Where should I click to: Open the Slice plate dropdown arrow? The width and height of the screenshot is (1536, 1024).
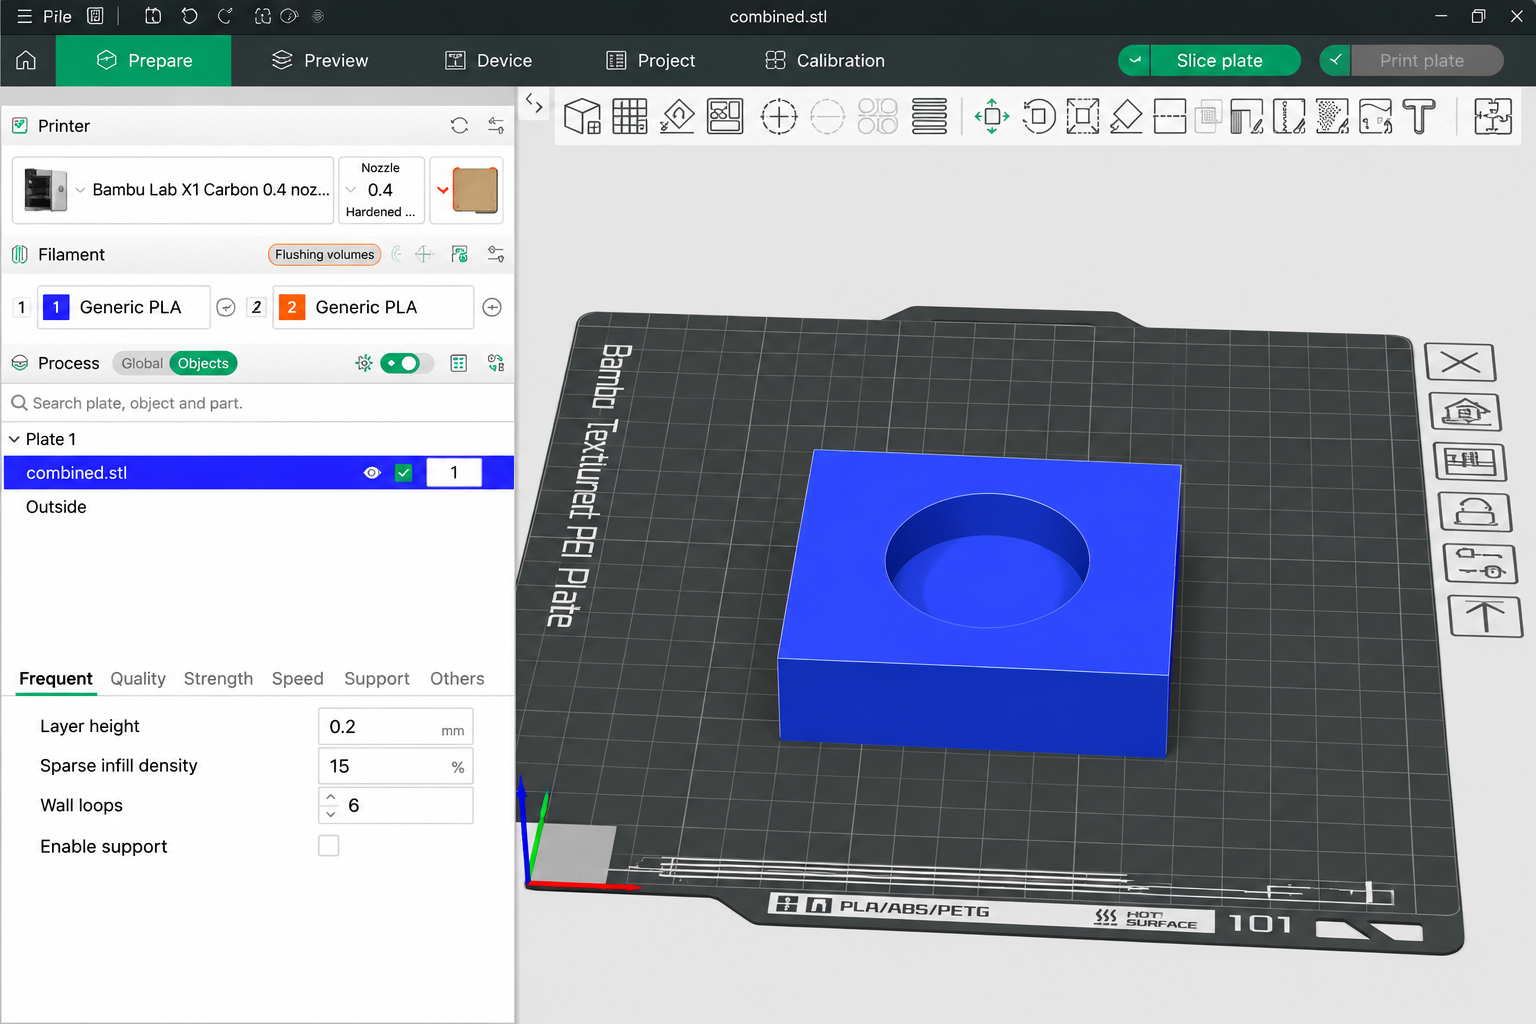[1134, 60]
